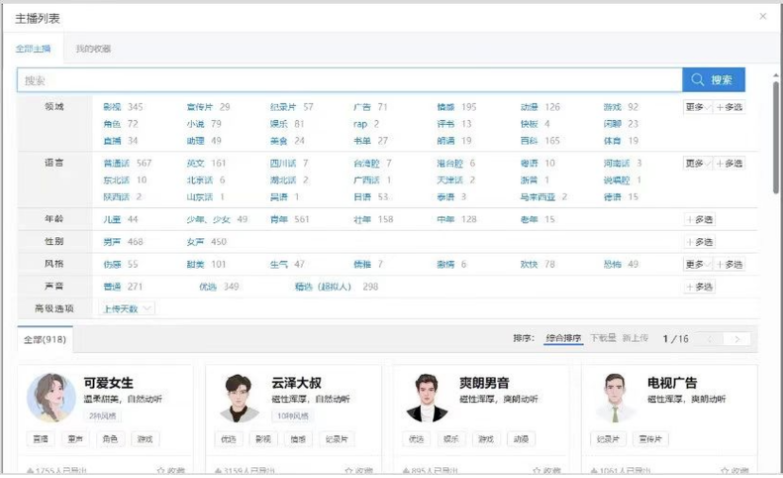
Task: Filter style 欢快 78
Action: pos(537,264)
